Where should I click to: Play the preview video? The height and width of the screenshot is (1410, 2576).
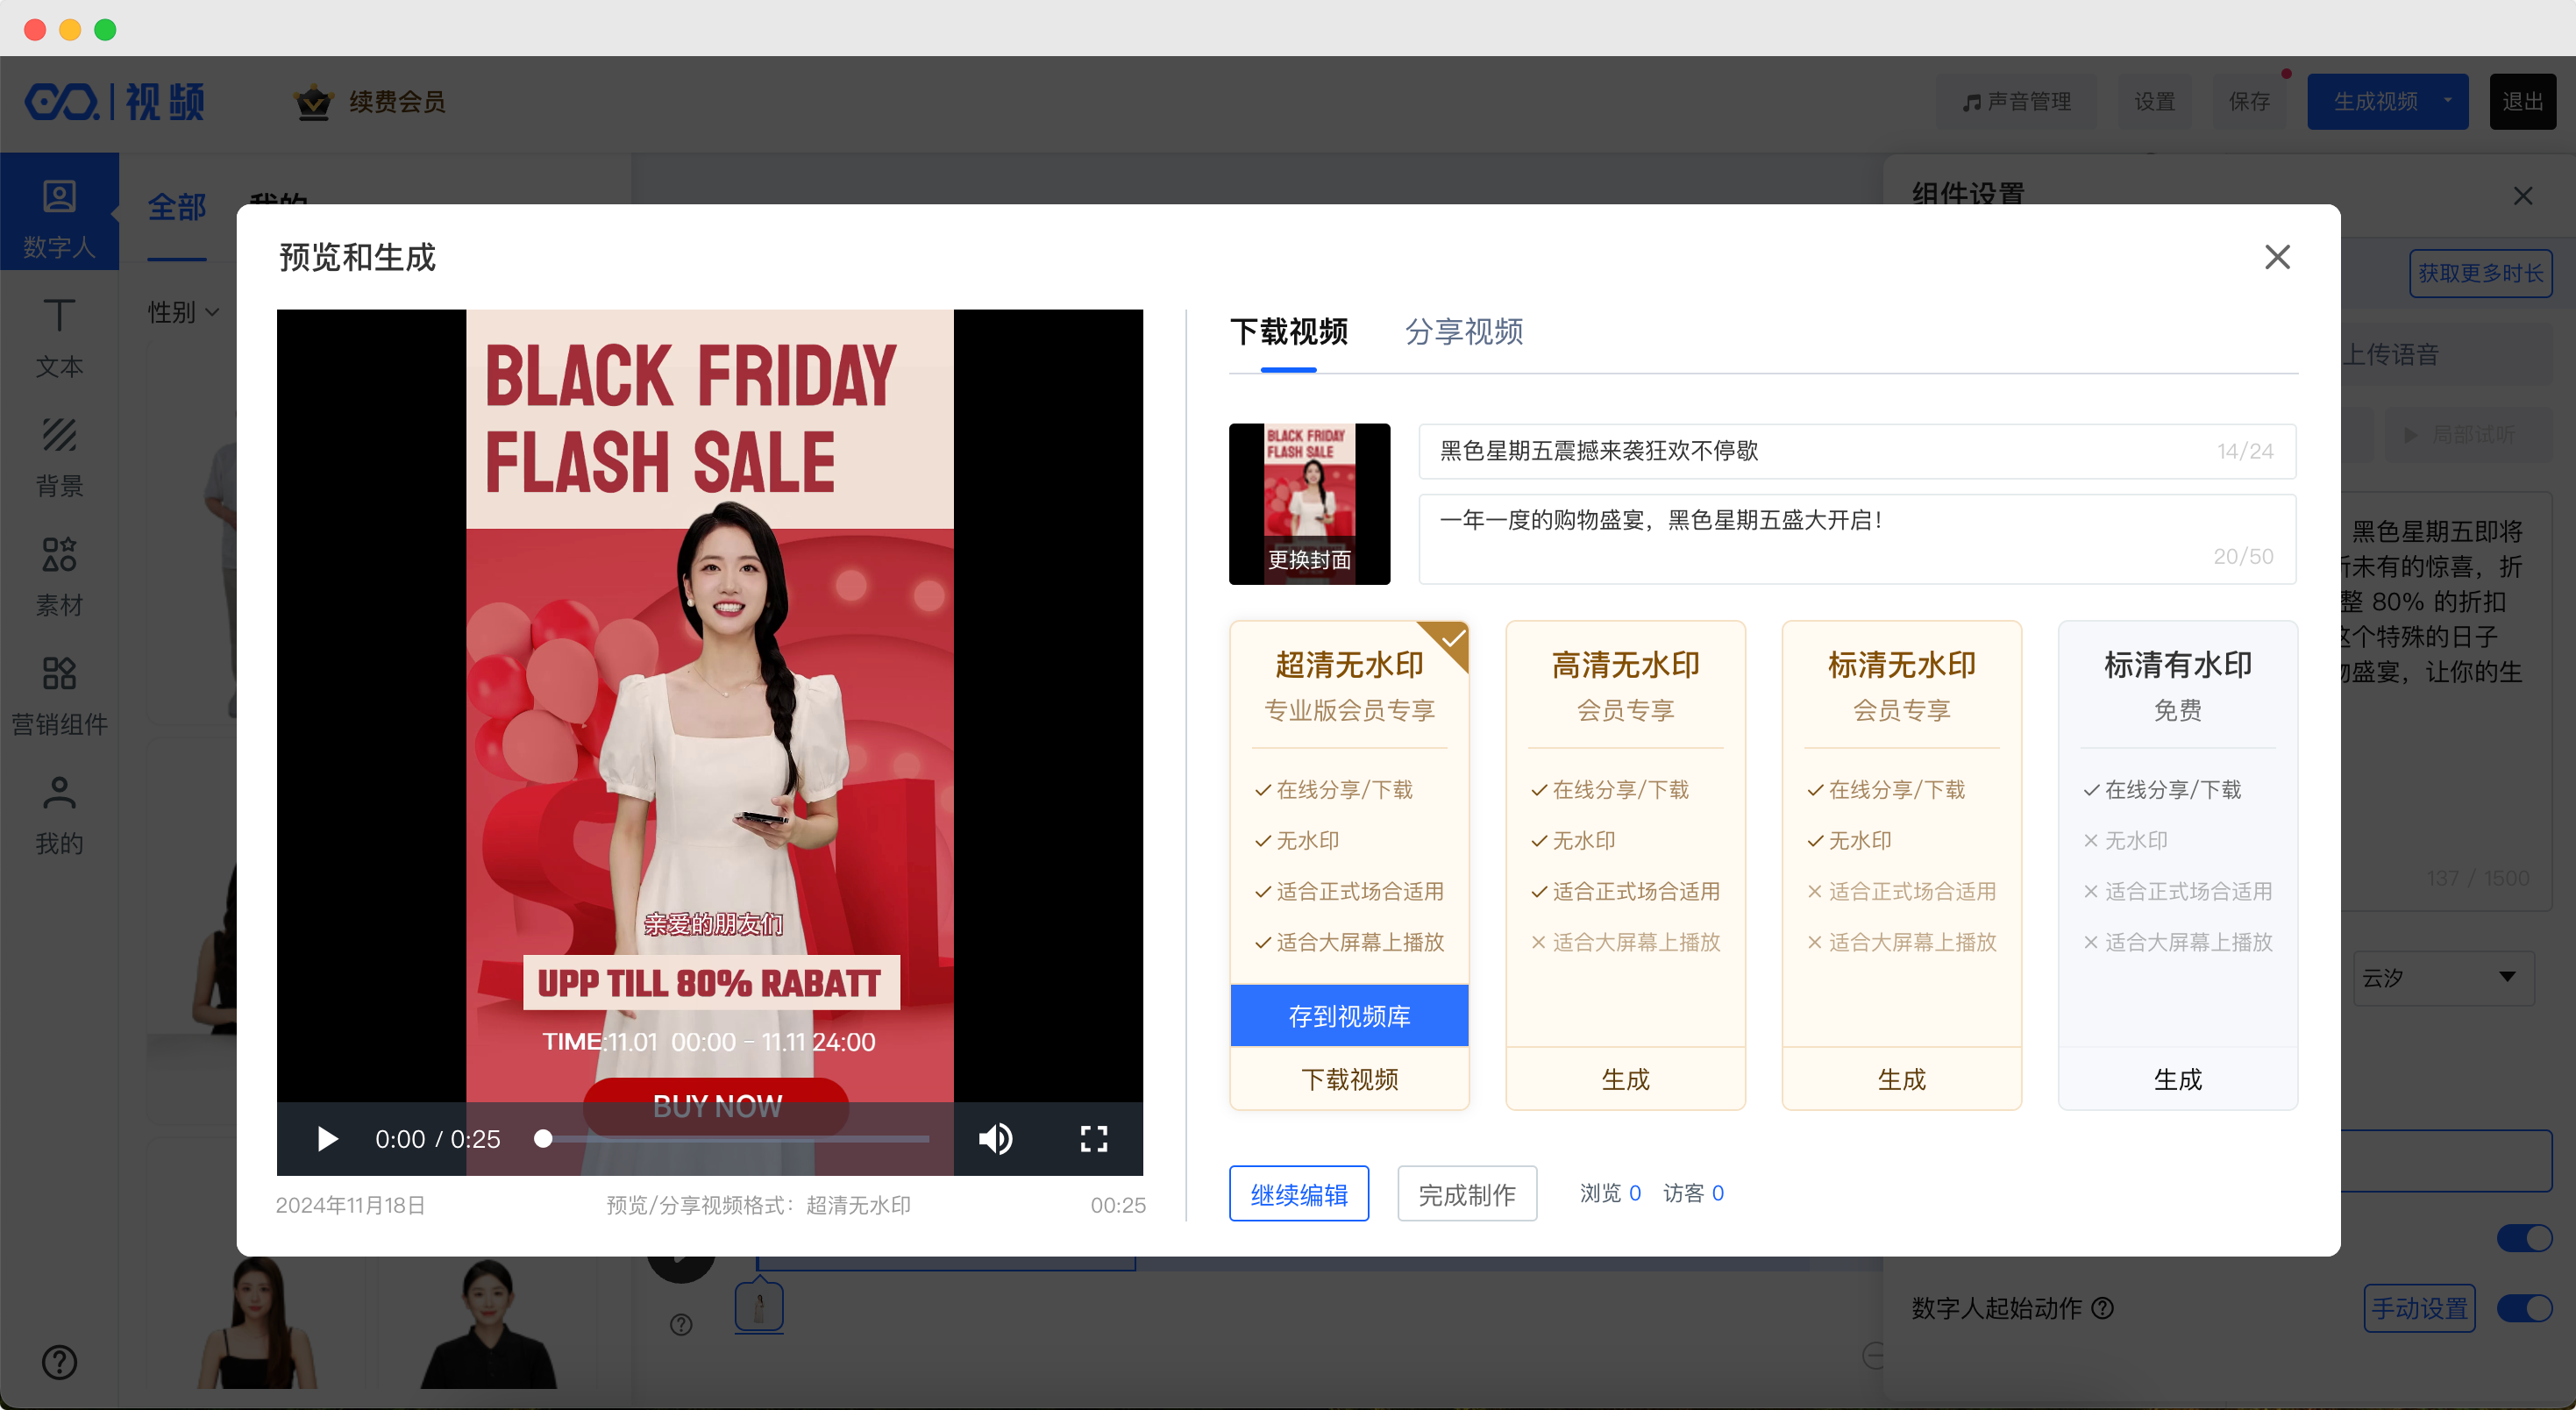pos(327,1138)
